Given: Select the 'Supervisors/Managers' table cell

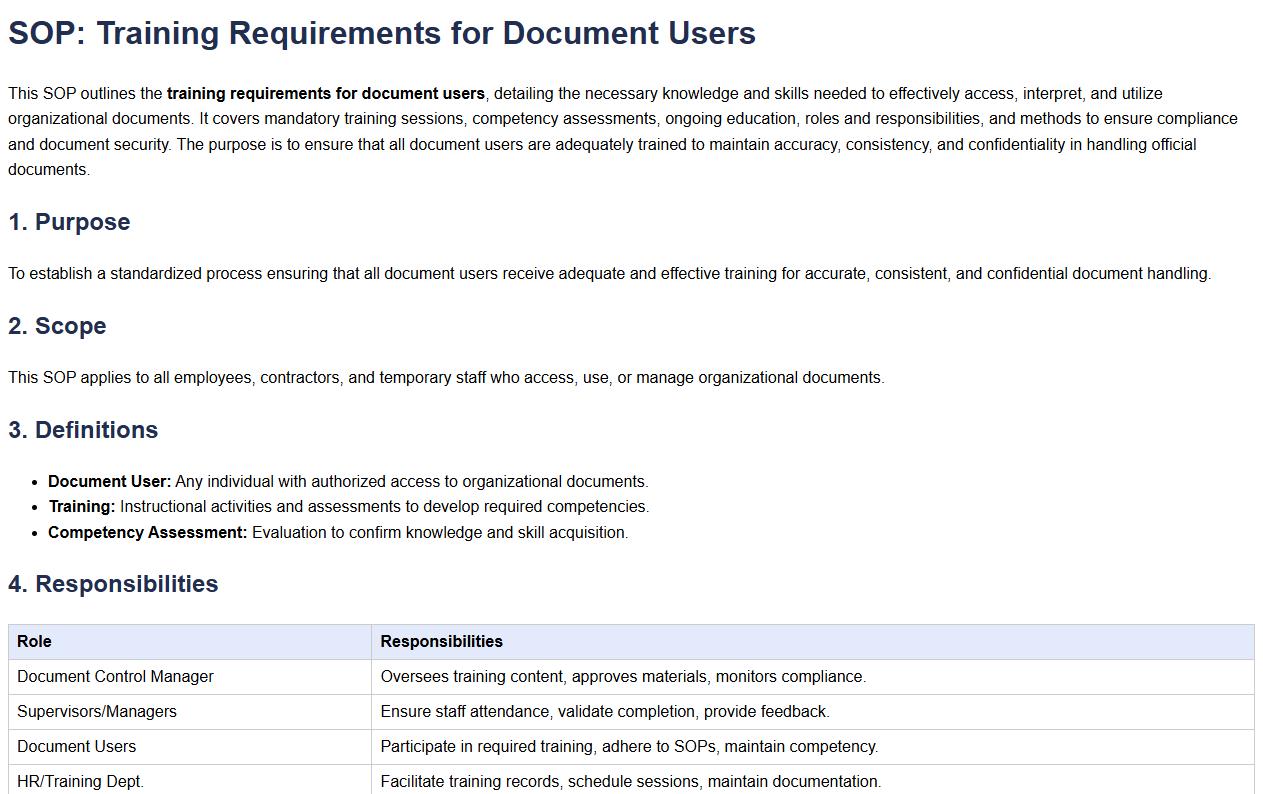Looking at the screenshot, I should click(x=97, y=712).
